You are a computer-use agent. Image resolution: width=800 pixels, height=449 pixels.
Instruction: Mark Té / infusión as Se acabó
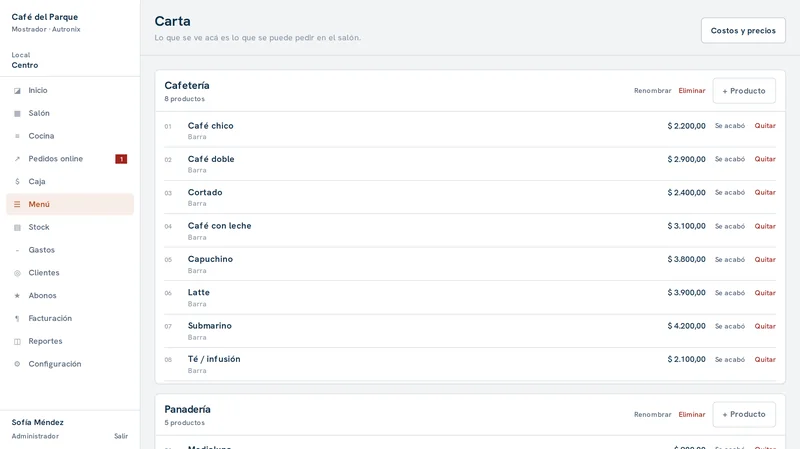coord(730,360)
